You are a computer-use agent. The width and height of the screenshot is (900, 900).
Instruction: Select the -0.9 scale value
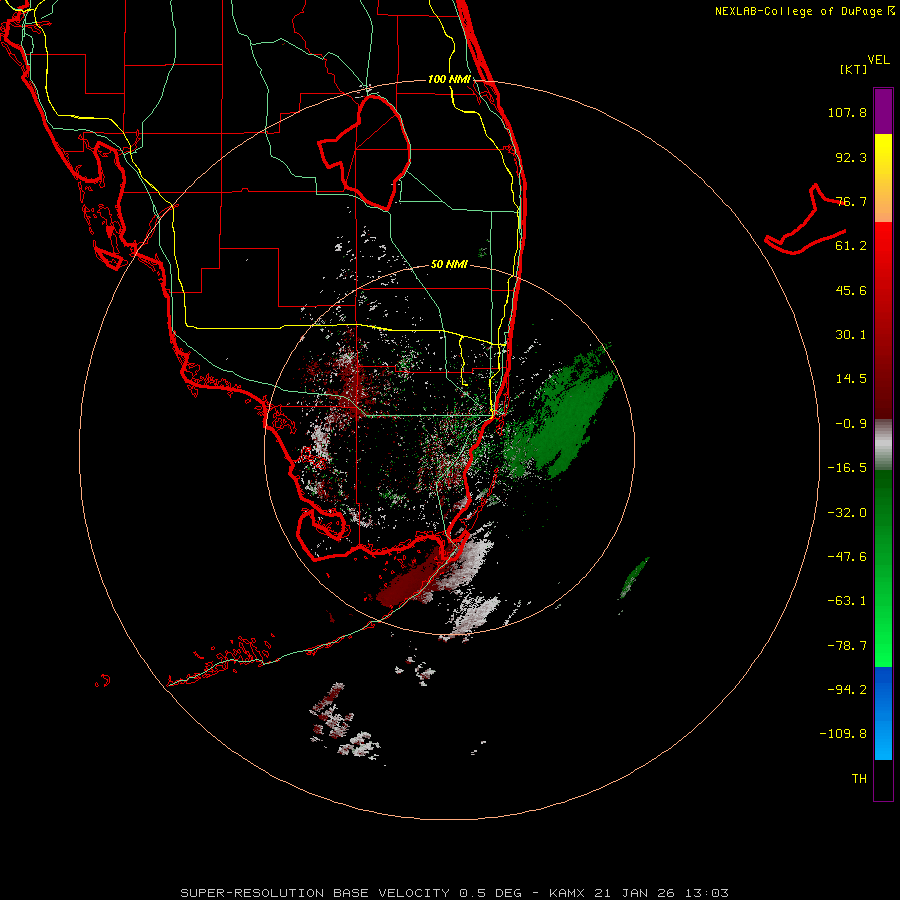point(851,424)
